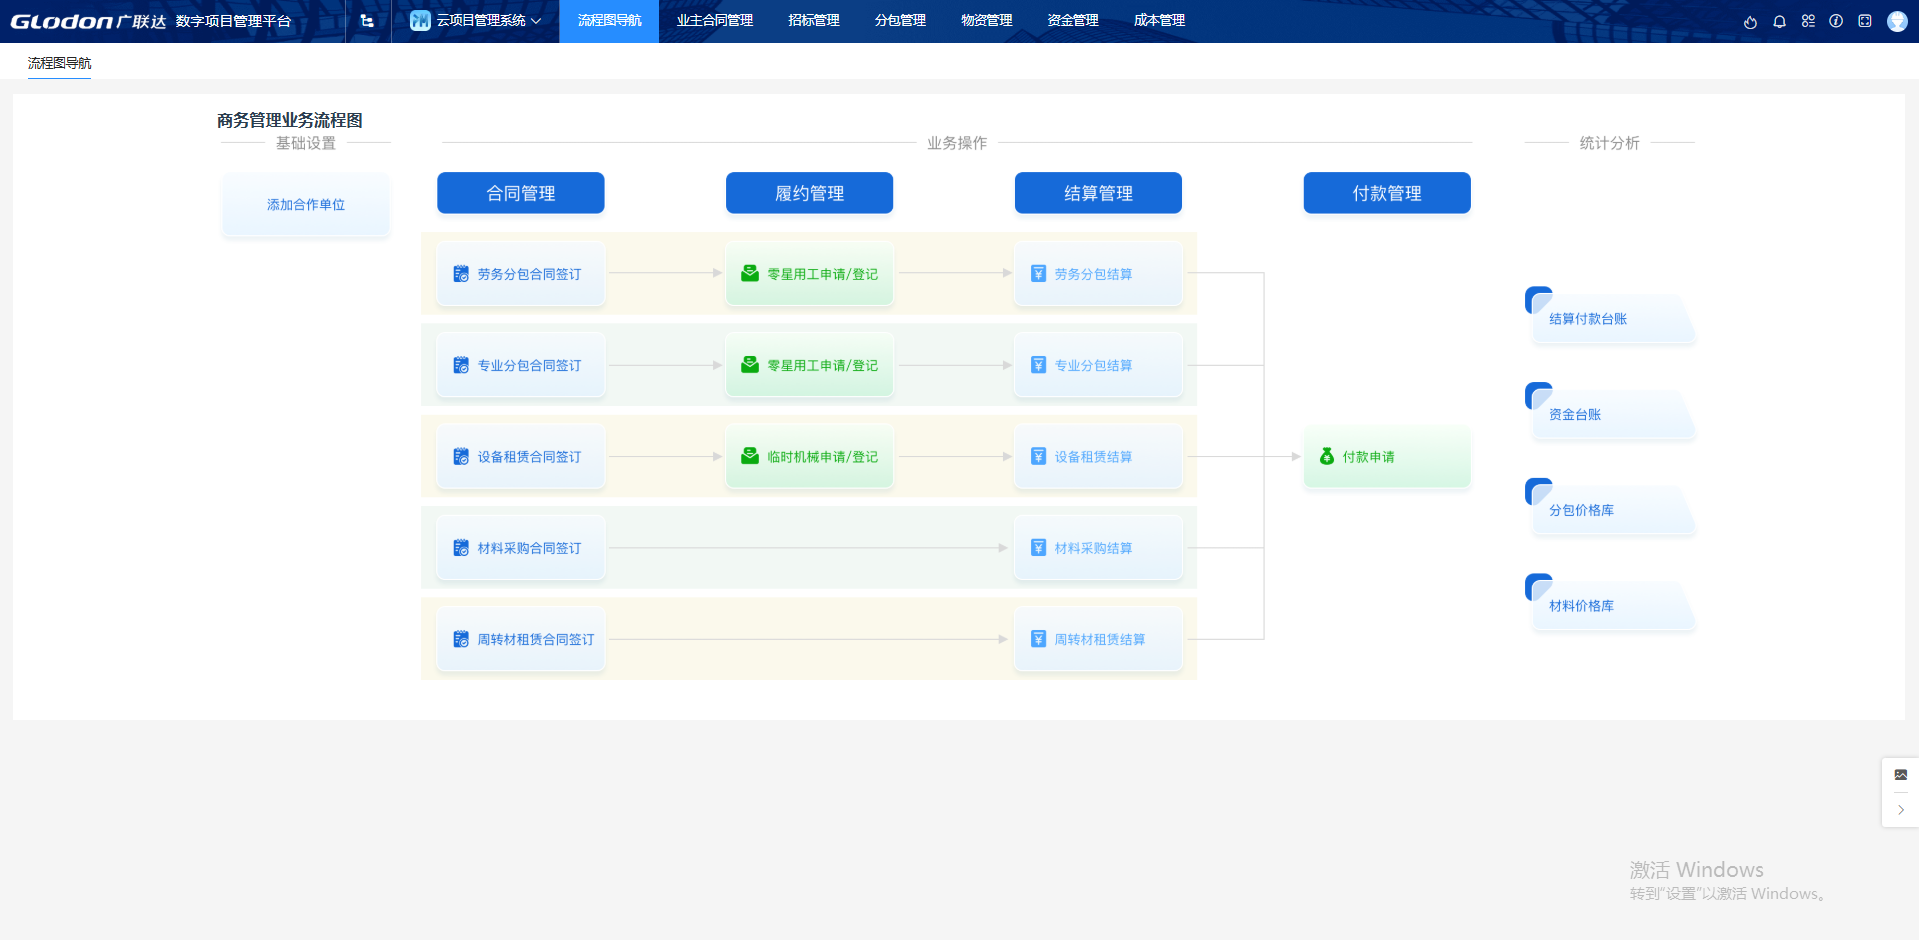Open 材料采购结算 settlement node
The width and height of the screenshot is (1919, 940).
point(1097,548)
